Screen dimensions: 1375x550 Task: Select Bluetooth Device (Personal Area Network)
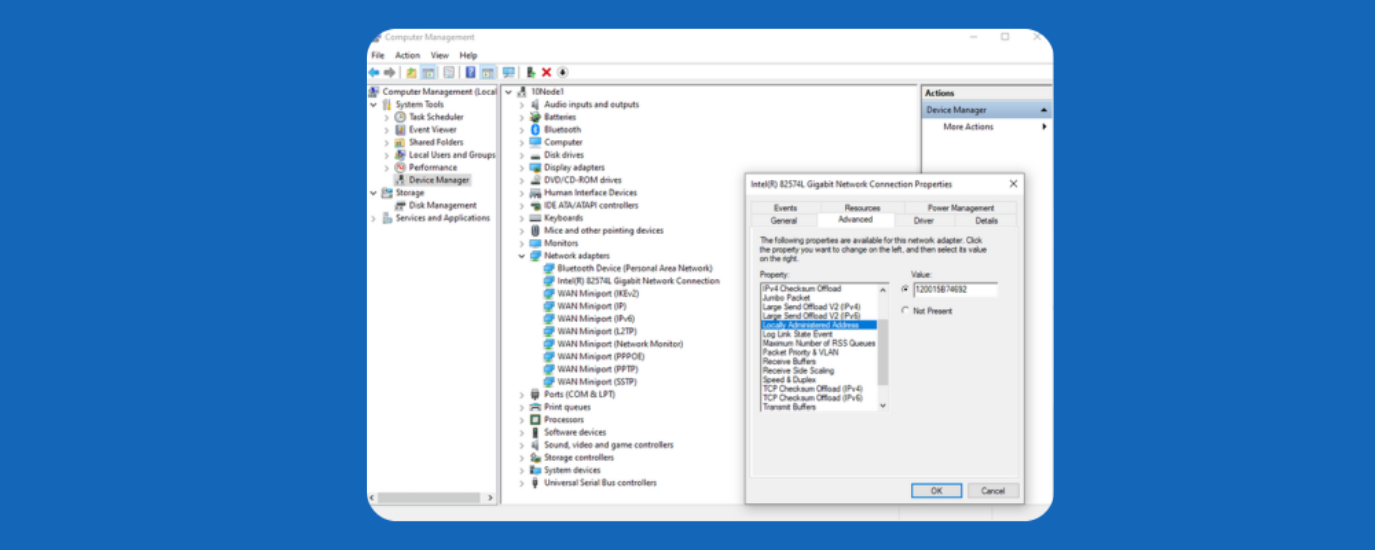pyautogui.click(x=635, y=268)
